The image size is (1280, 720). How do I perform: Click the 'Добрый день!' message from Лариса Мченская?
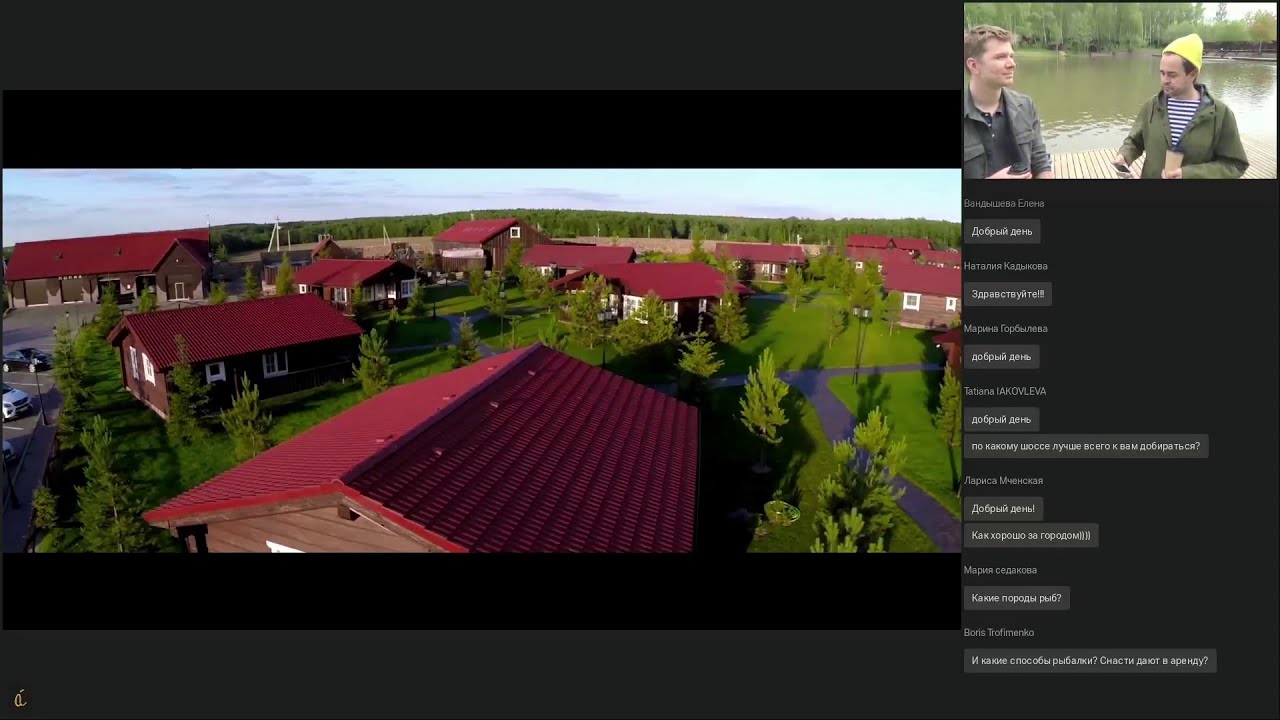1003,508
